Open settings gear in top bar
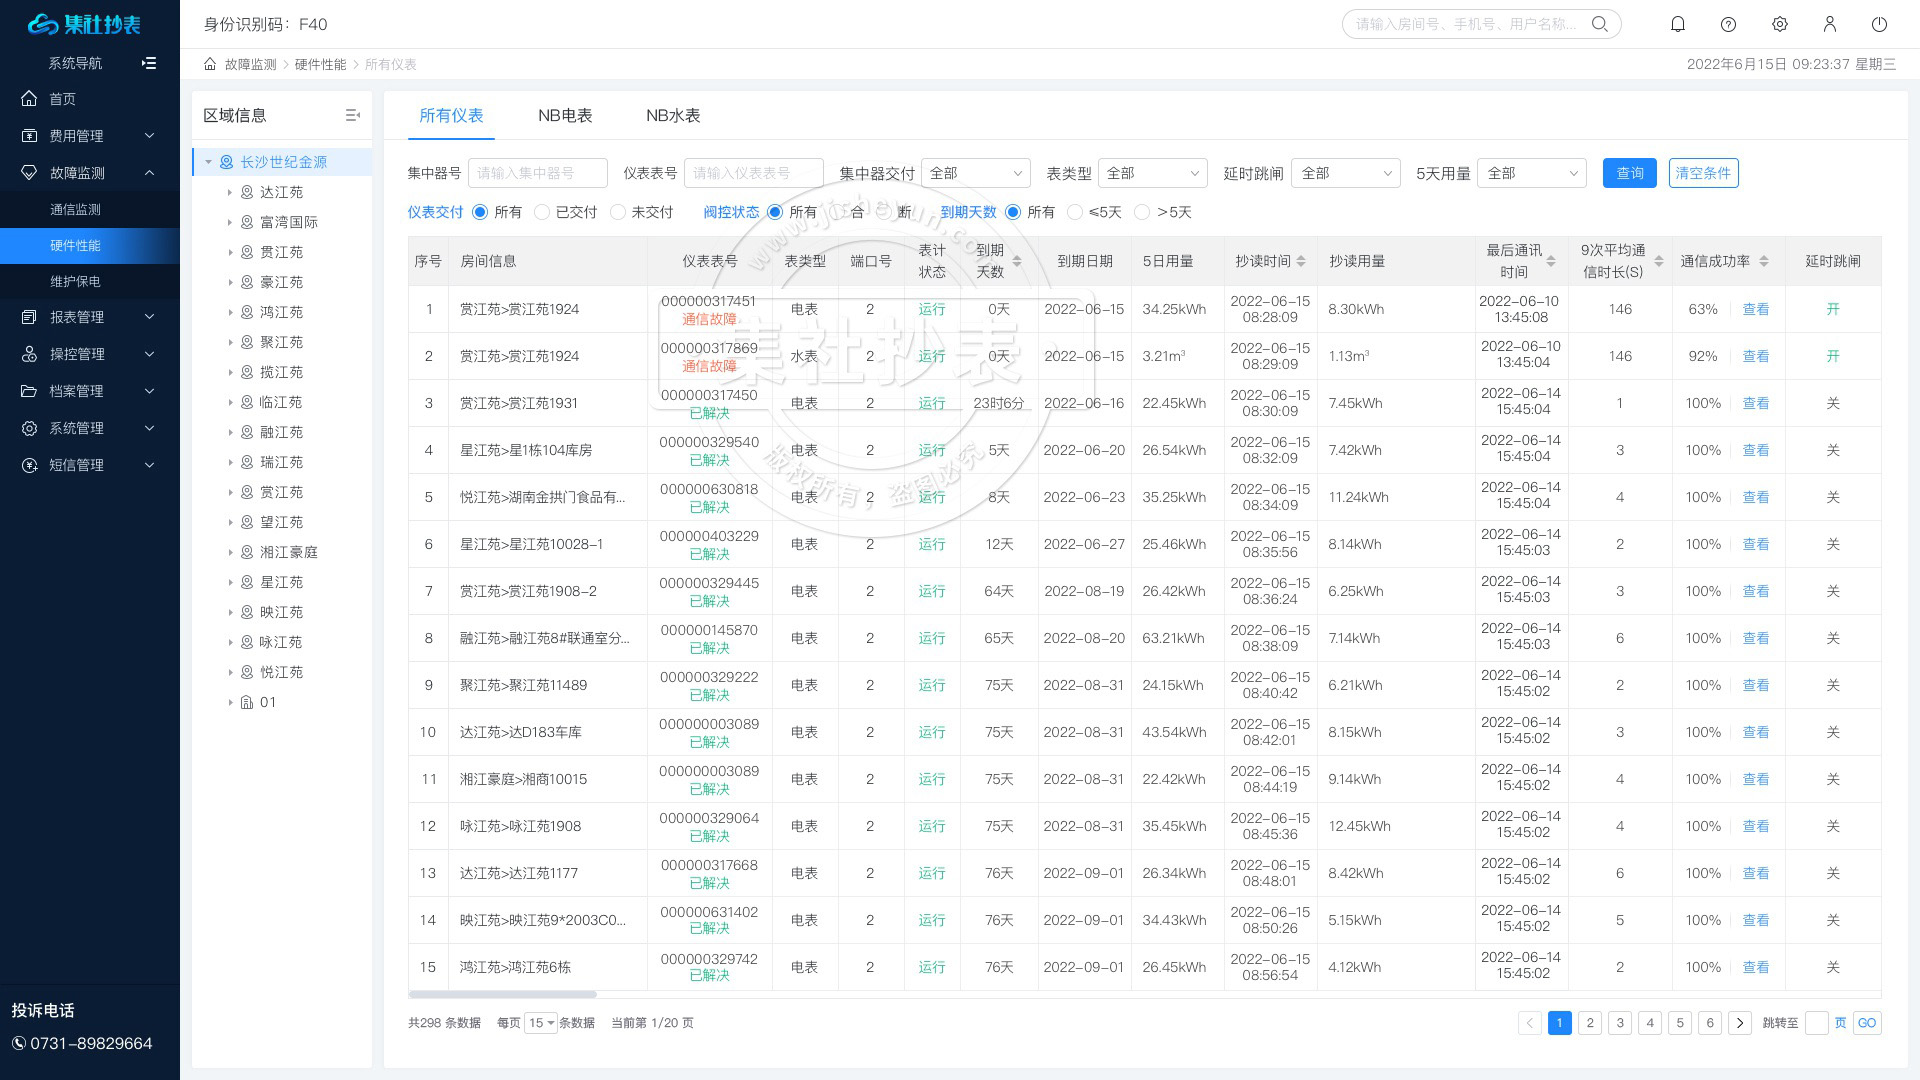This screenshot has width=1920, height=1080. [1779, 24]
